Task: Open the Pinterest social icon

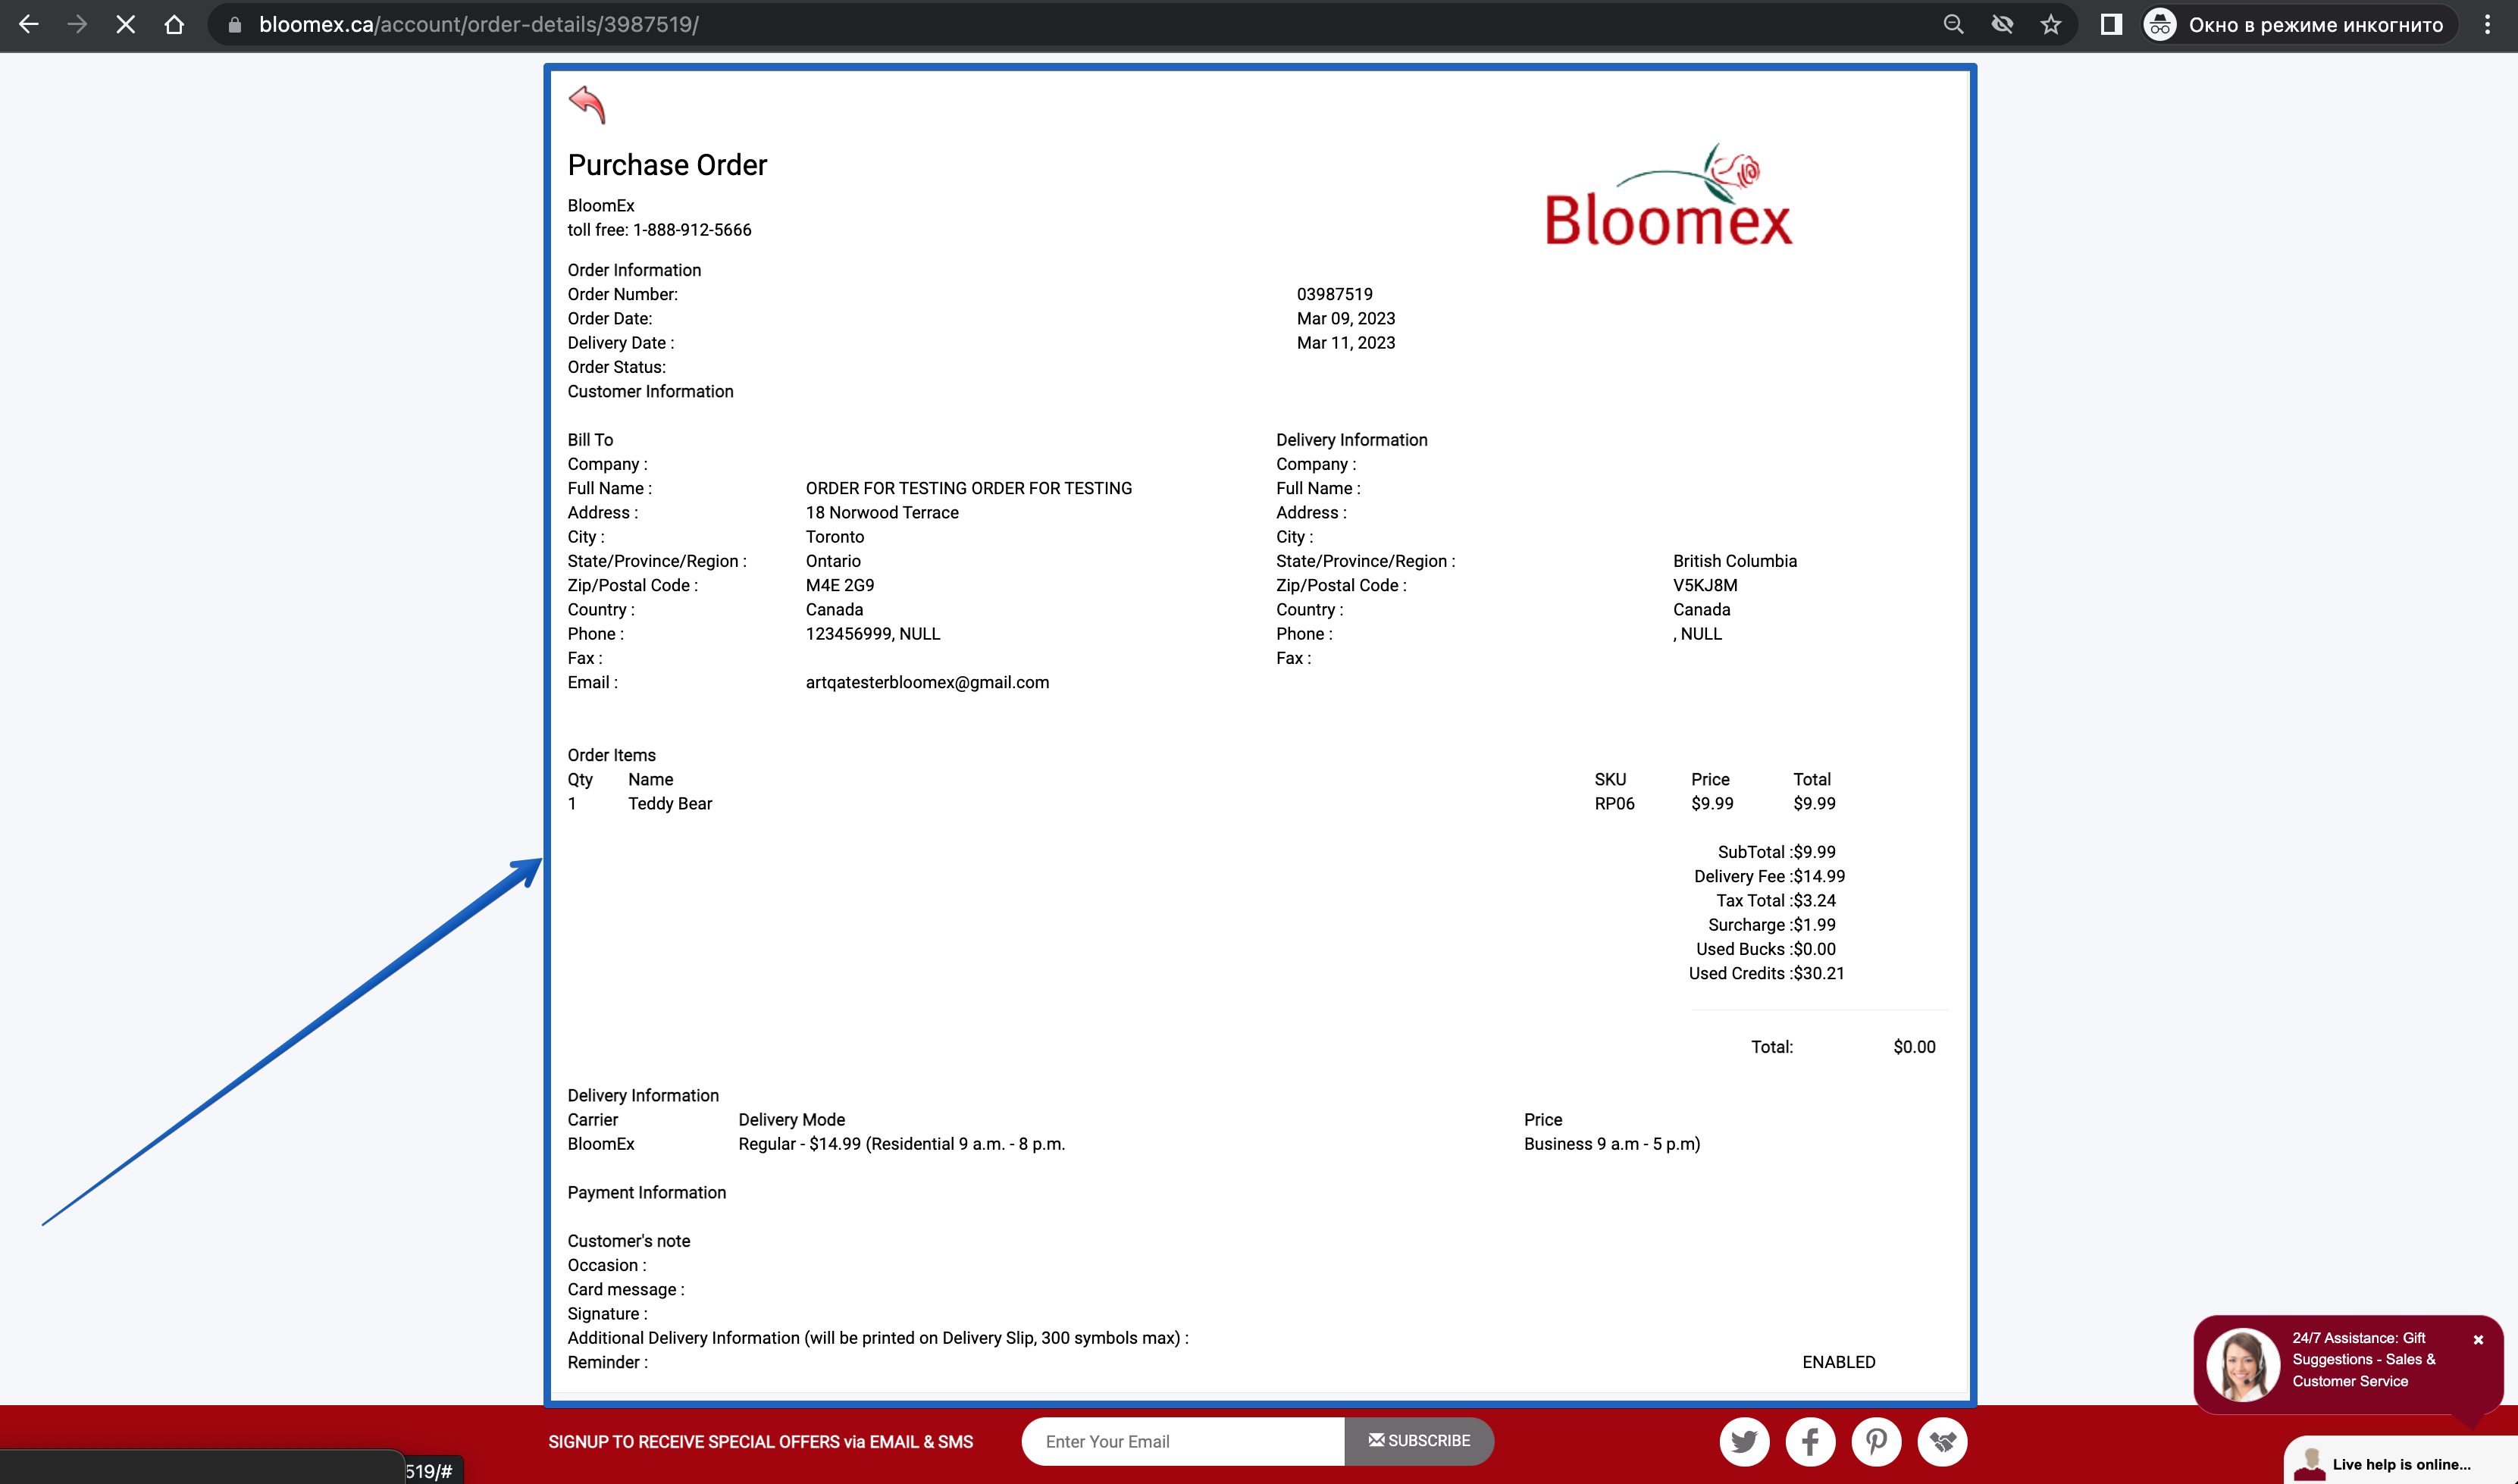Action: tap(1876, 1441)
